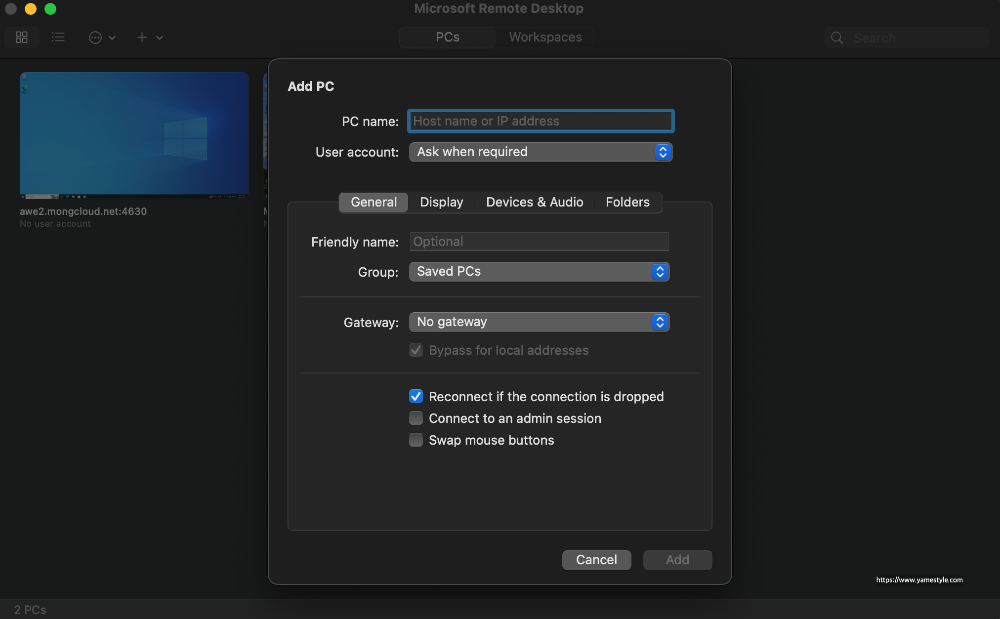Click the No user account text
The image size is (1000, 619).
55,224
